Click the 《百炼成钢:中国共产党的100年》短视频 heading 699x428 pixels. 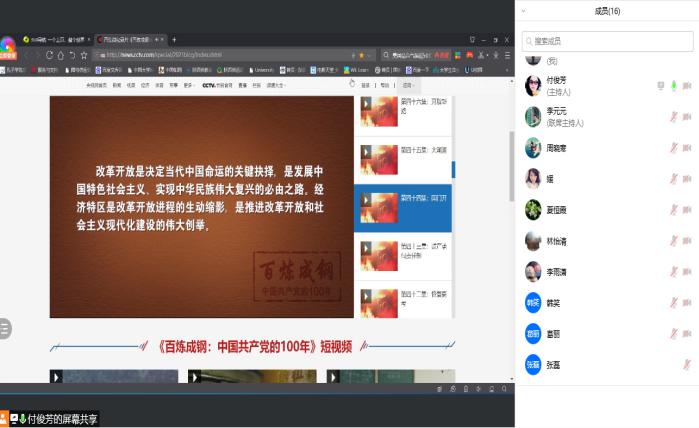[253, 346]
